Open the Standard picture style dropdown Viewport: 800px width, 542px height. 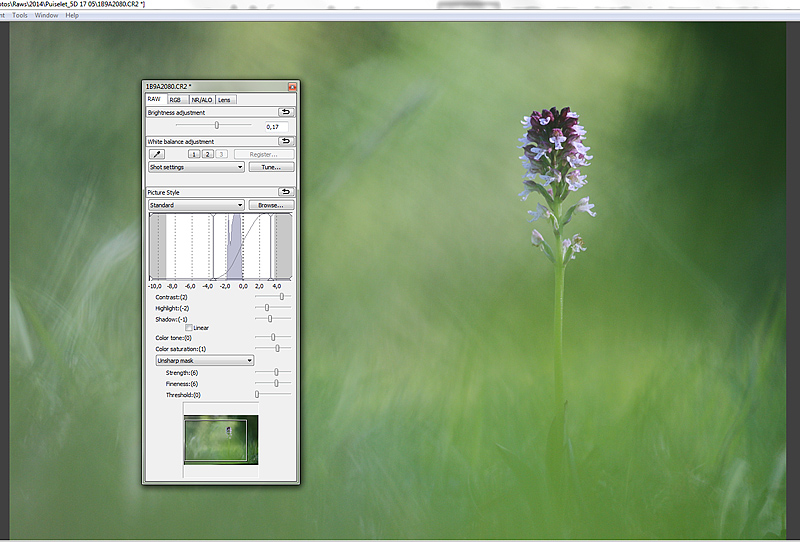pyautogui.click(x=196, y=205)
